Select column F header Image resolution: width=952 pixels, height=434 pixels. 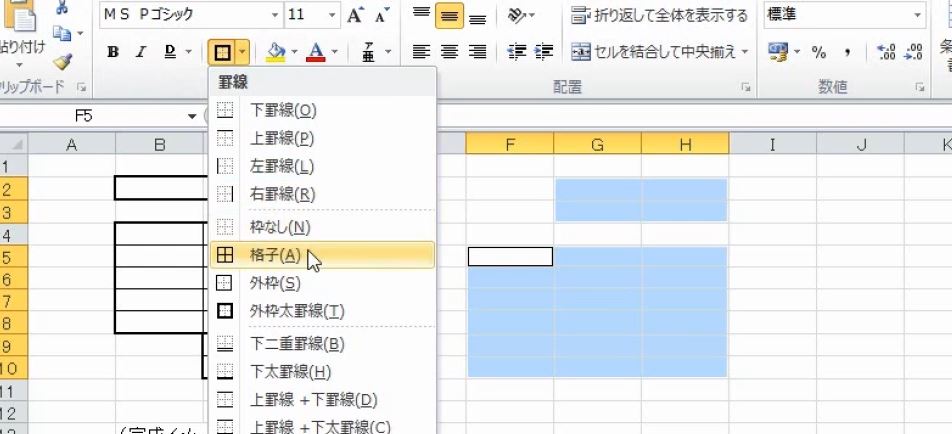tap(509, 144)
